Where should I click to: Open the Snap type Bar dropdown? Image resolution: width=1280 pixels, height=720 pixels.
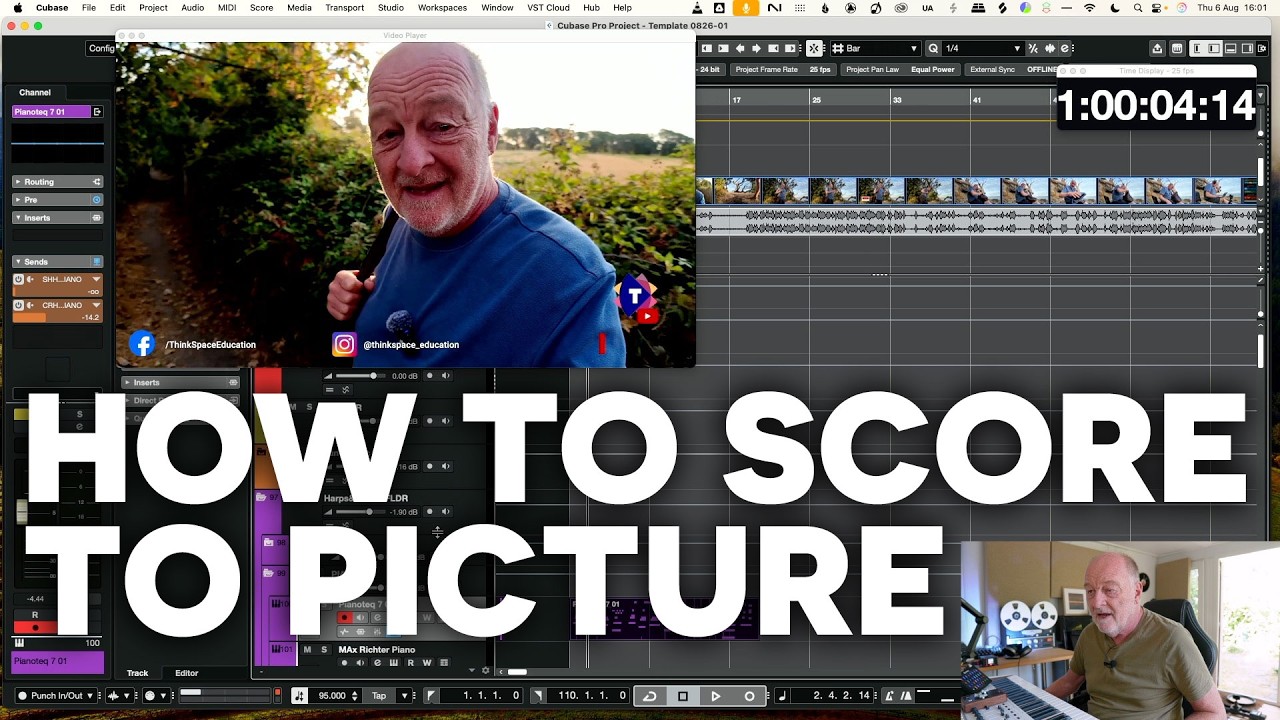(x=875, y=48)
